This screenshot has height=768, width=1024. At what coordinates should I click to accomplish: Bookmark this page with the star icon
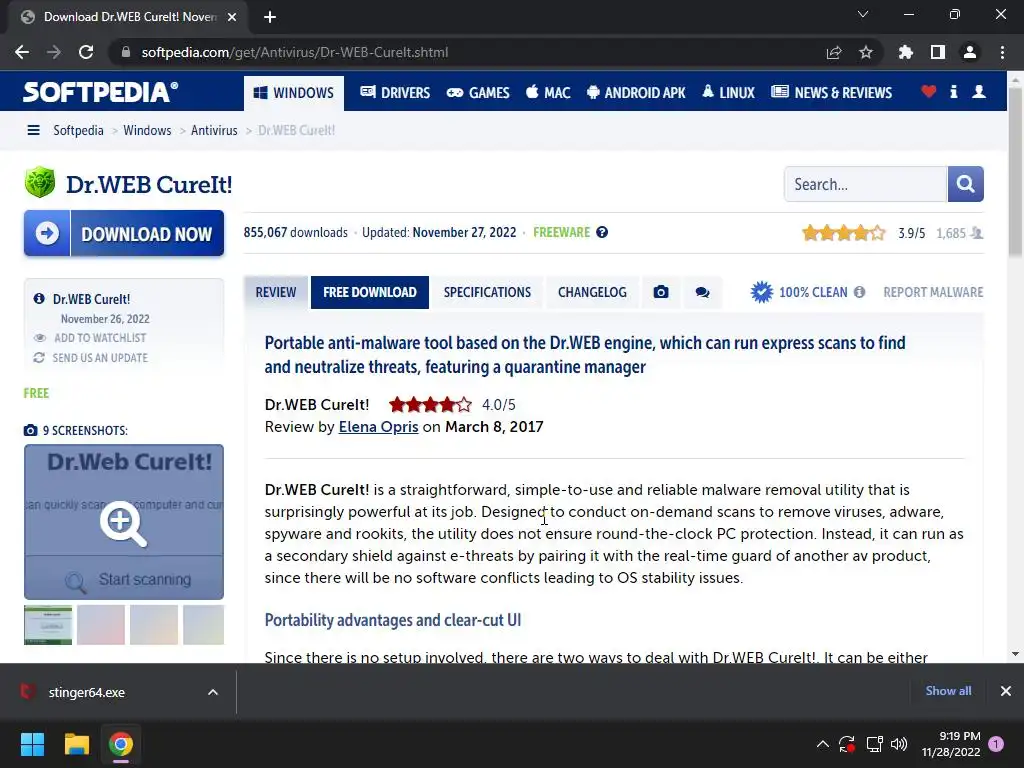(866, 52)
